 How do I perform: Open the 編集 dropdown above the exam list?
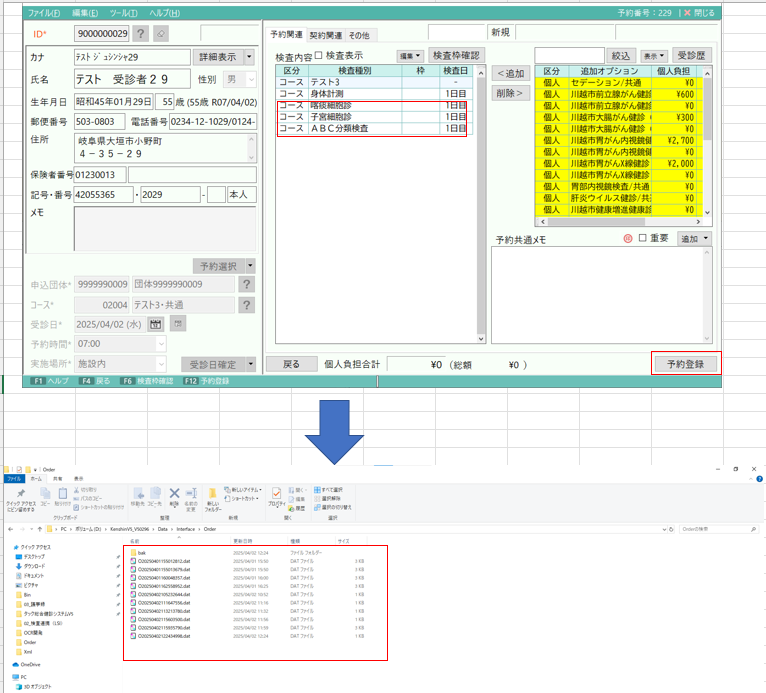click(410, 56)
